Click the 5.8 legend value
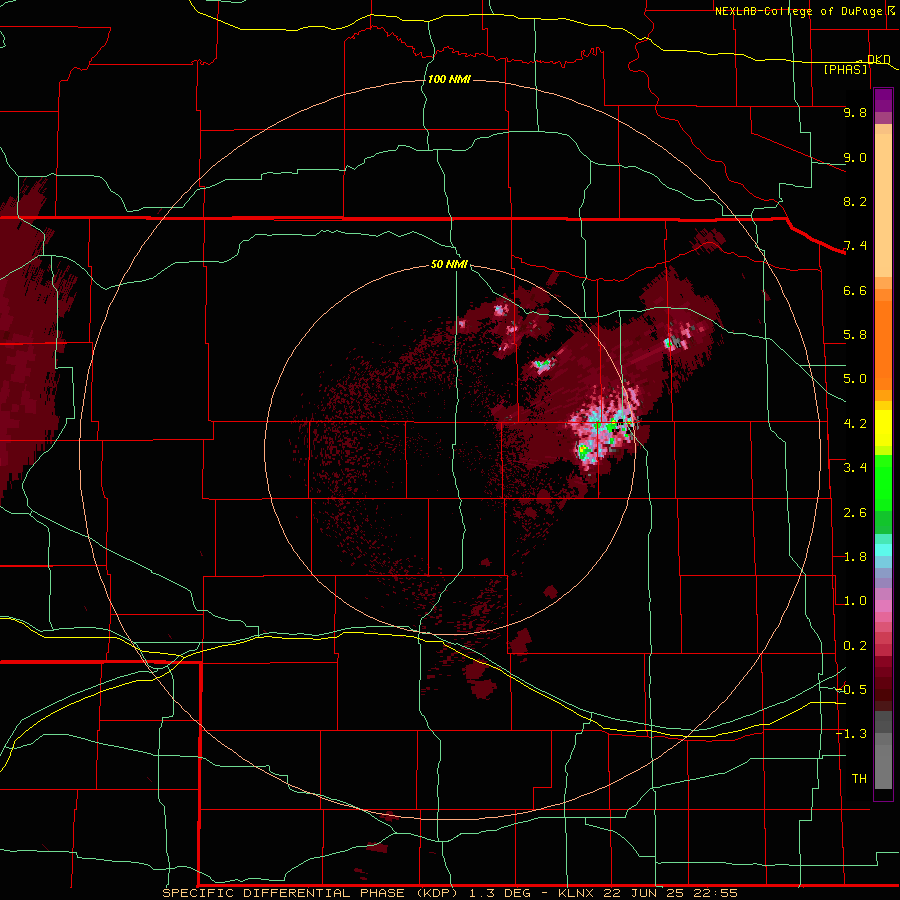 tap(855, 335)
